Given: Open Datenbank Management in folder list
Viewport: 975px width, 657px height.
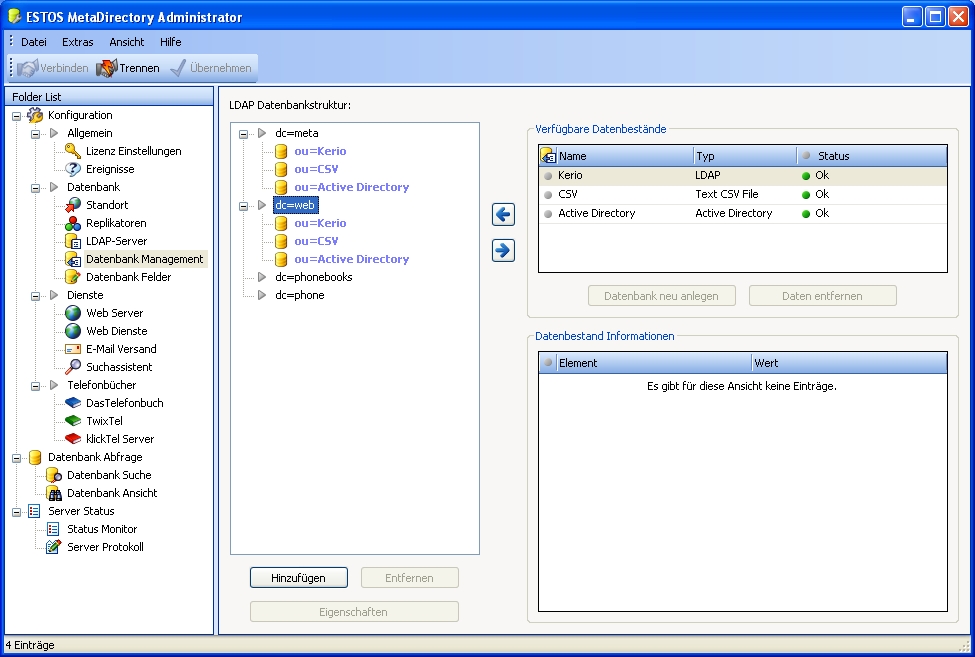Looking at the screenshot, I should point(144,259).
